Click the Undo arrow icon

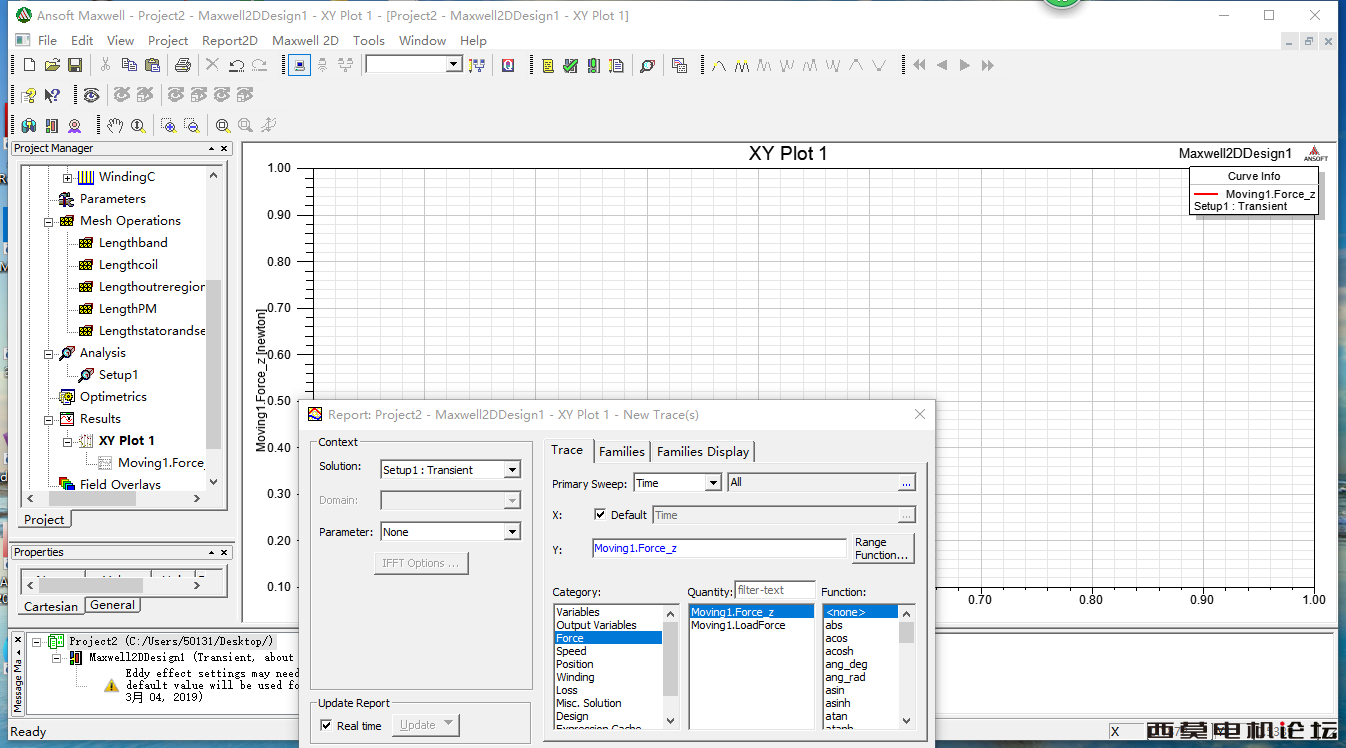237,65
